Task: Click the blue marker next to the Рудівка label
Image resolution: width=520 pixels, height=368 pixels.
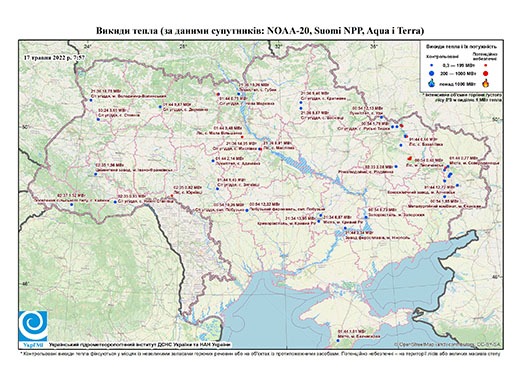Action: pos(396,166)
